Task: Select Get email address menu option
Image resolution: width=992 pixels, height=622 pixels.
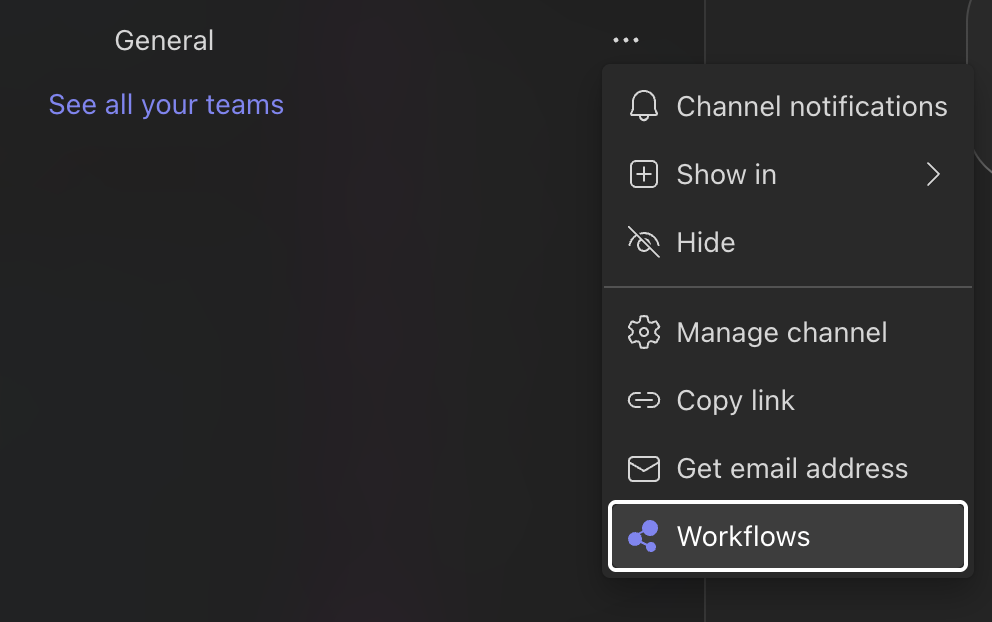Action: click(x=792, y=468)
